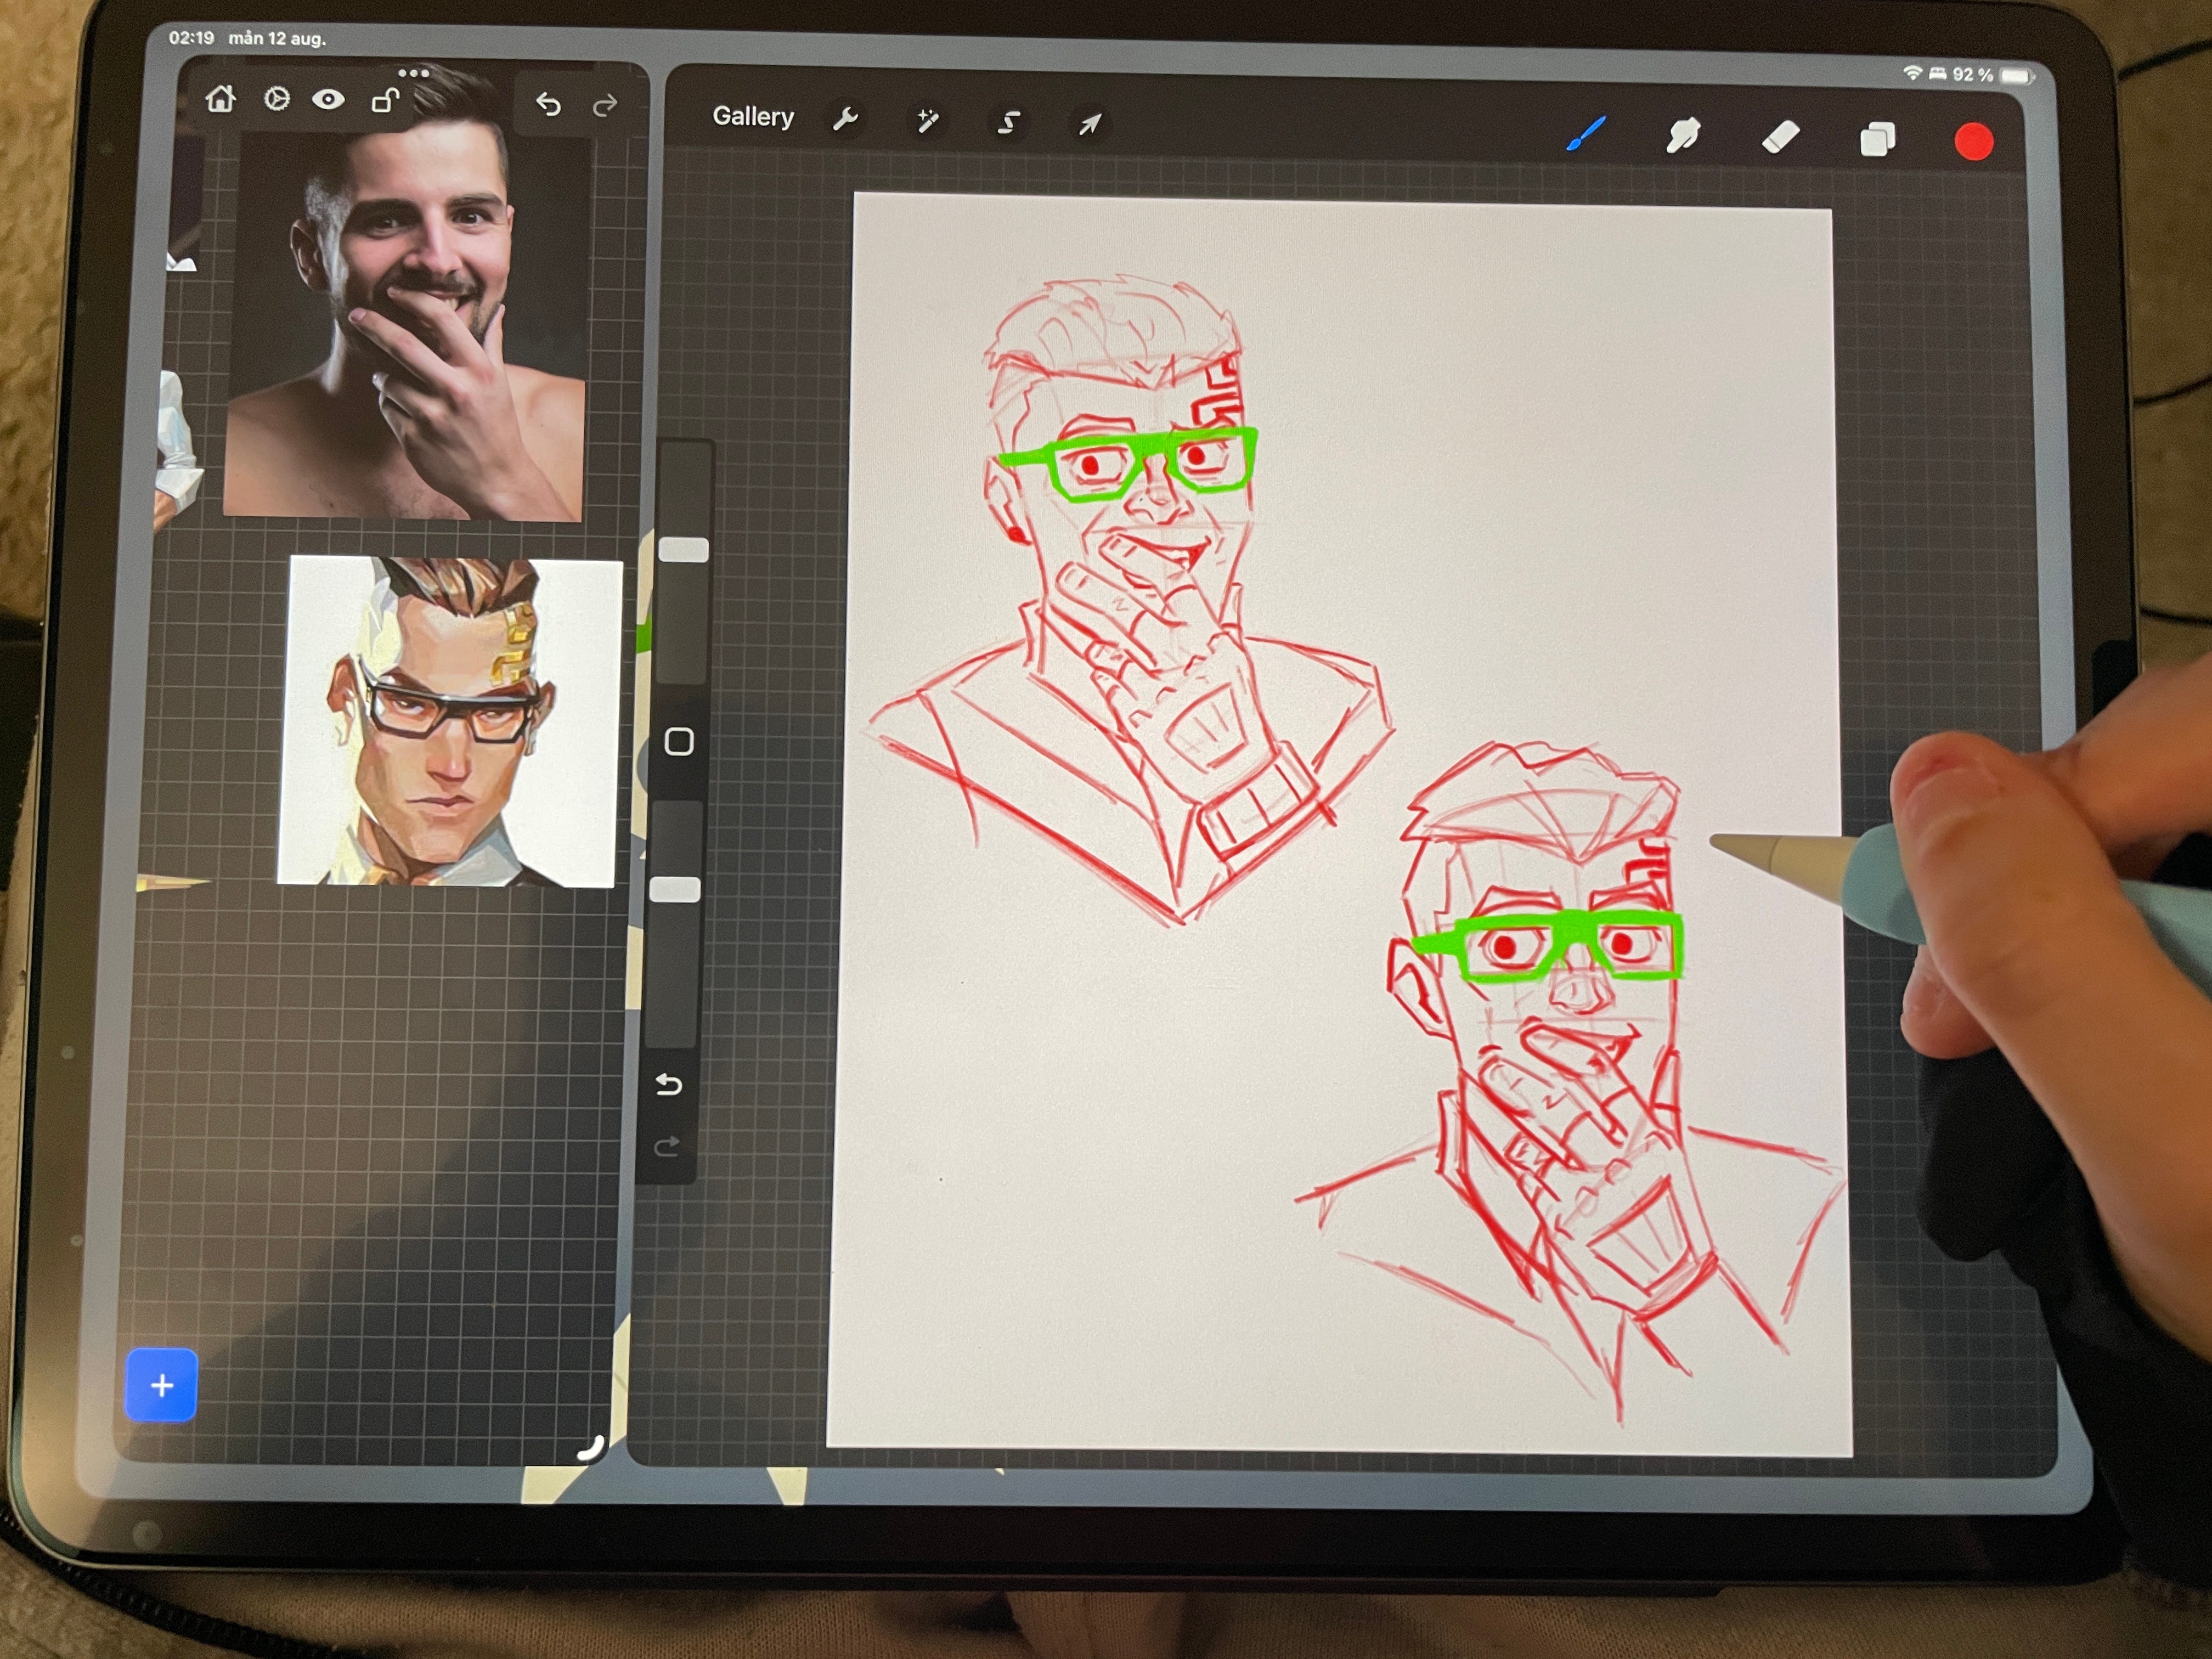Viewport: 2212px width, 1659px height.
Task: Select the Eraser tool
Action: point(1780,137)
